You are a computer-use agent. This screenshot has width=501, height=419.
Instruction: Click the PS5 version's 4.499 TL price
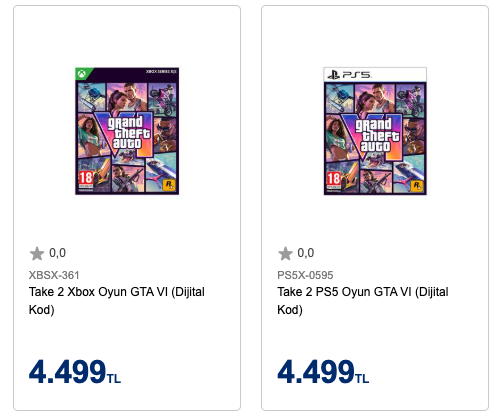coord(323,371)
